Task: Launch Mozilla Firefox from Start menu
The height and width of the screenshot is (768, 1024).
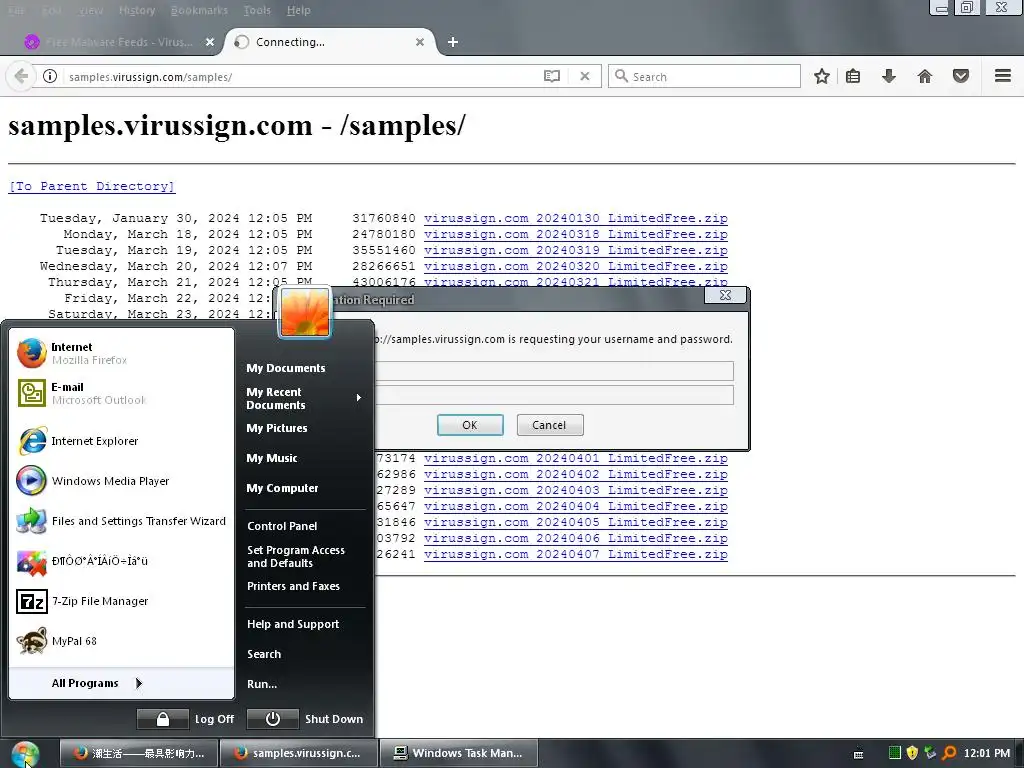Action: pyautogui.click(x=121, y=353)
